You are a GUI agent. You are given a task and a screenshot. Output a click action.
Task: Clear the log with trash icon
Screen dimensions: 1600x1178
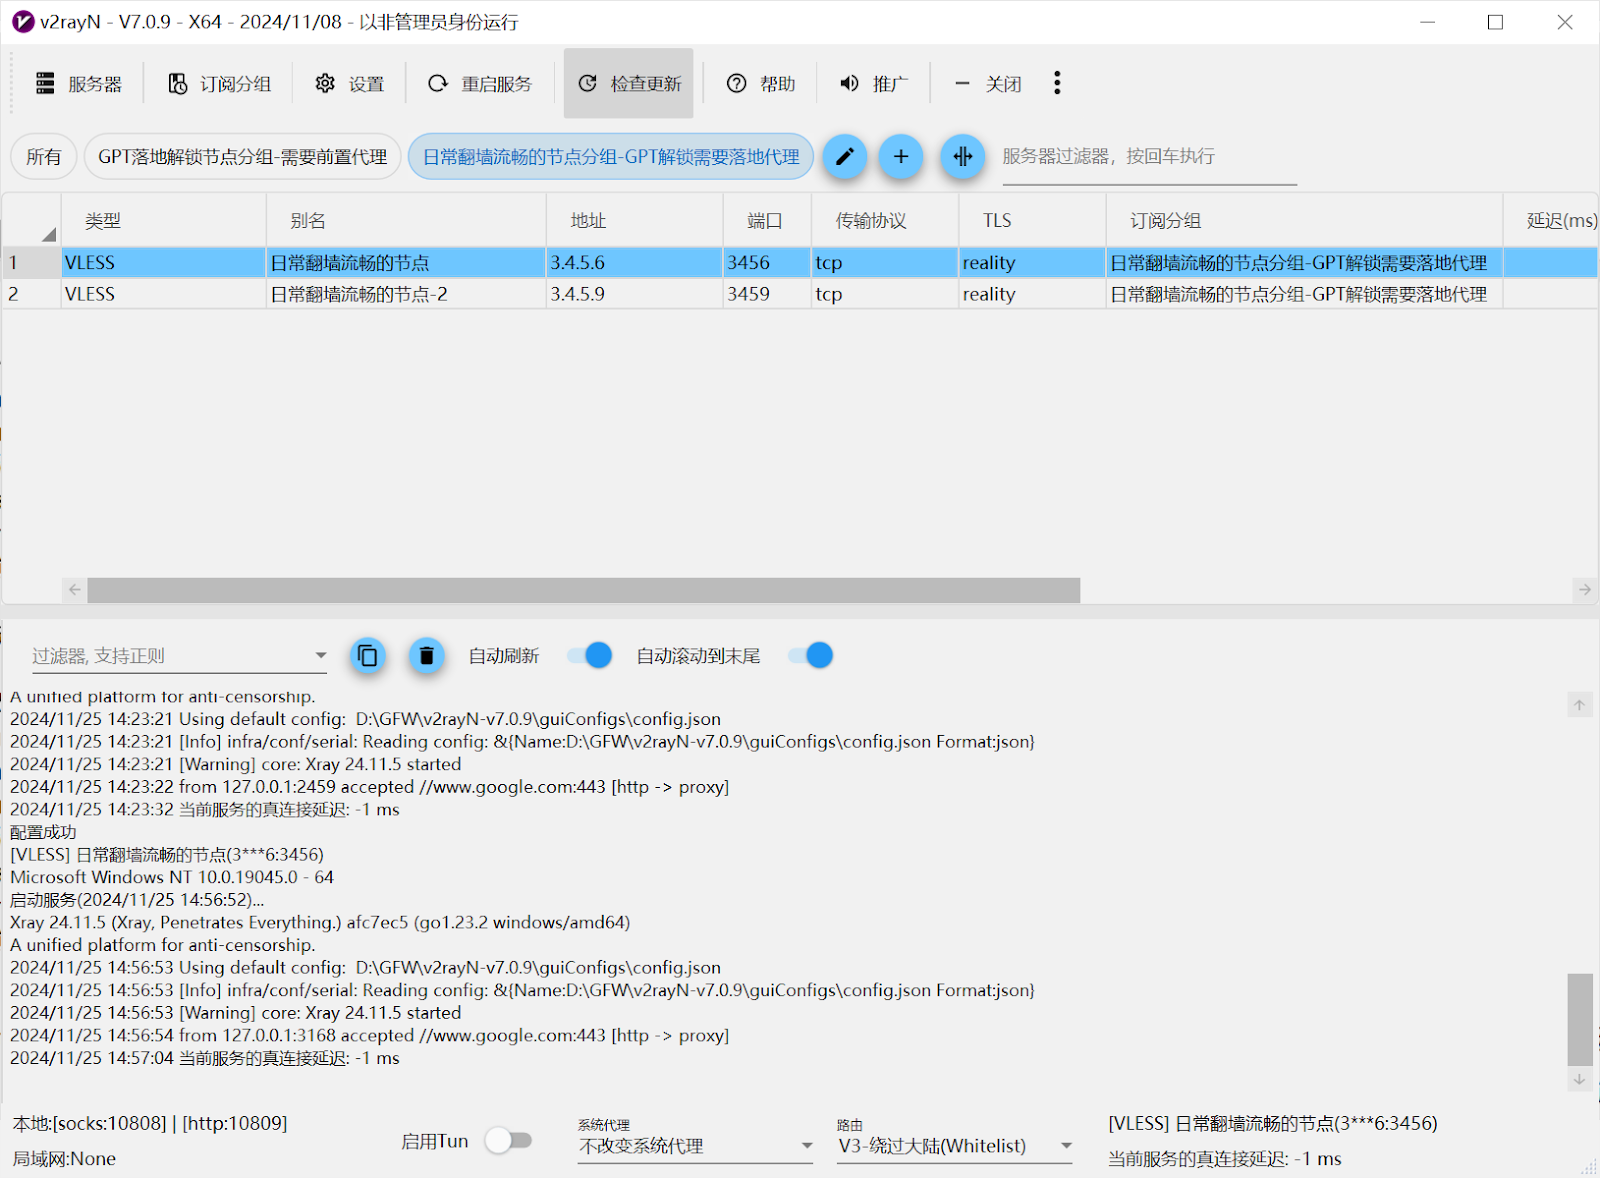coord(426,656)
